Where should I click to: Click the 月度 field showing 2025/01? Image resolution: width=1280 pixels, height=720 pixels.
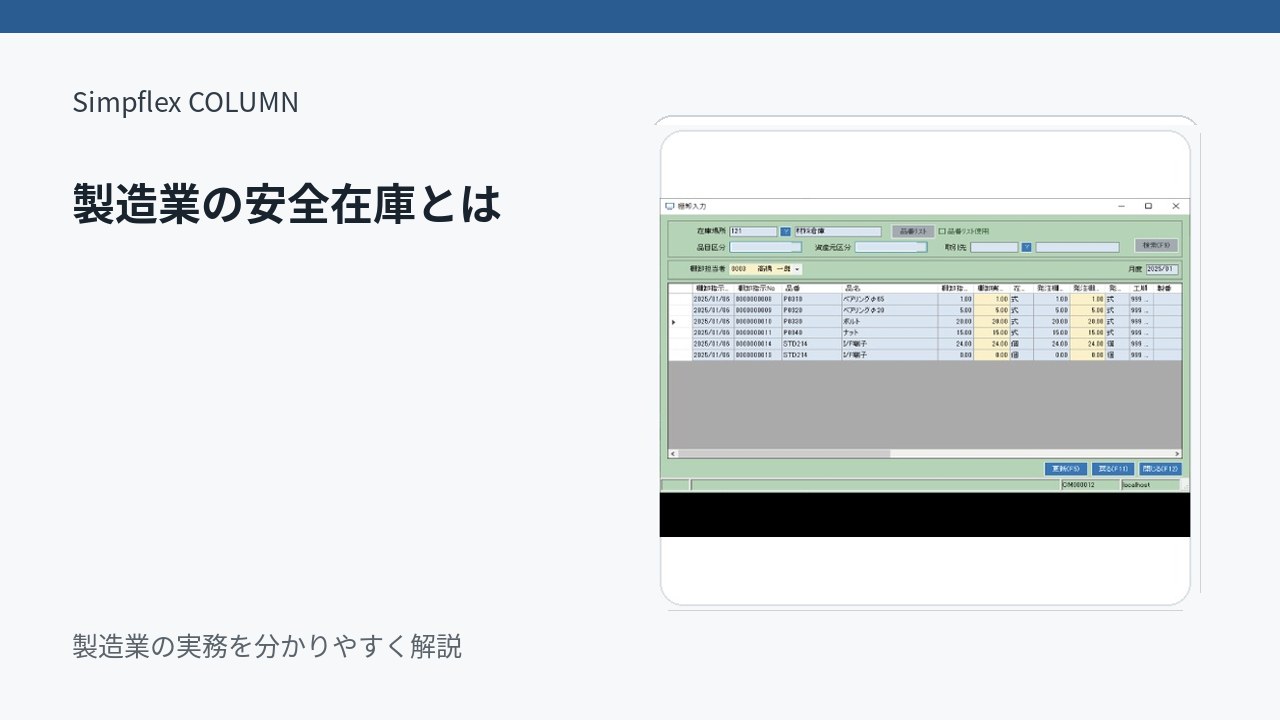pos(1162,269)
